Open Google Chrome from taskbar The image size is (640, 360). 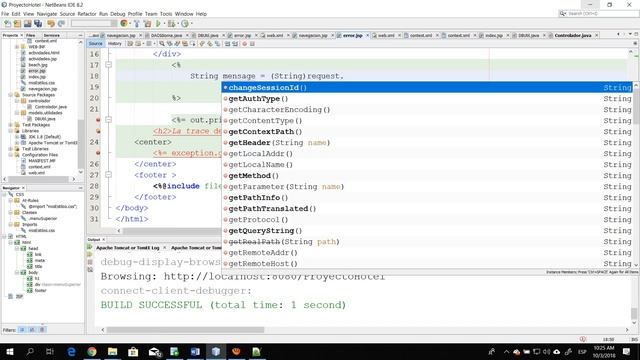92,351
